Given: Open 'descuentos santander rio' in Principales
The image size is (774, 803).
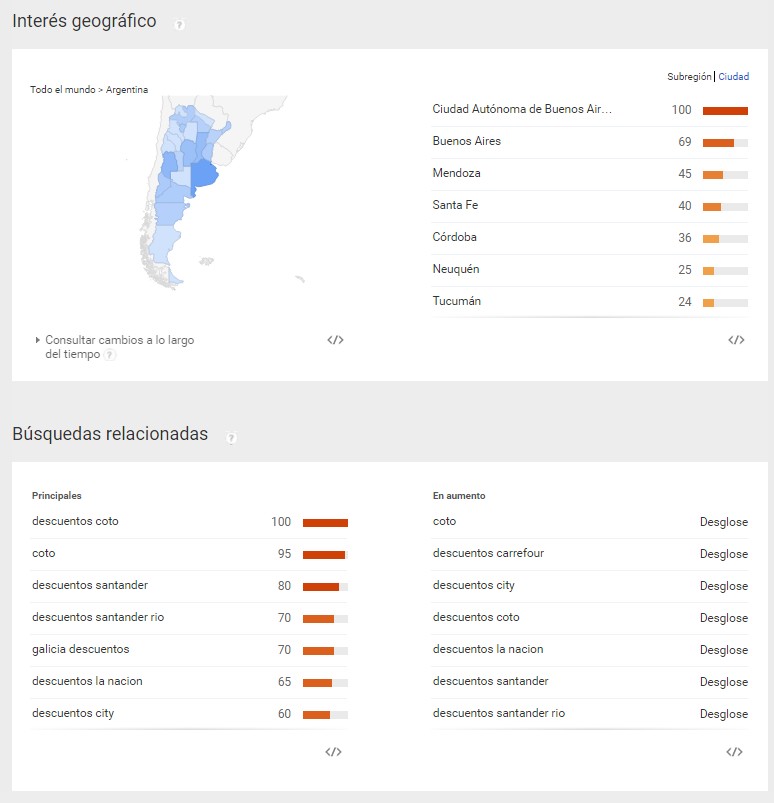Looking at the screenshot, I should pyautogui.click(x=98, y=617).
